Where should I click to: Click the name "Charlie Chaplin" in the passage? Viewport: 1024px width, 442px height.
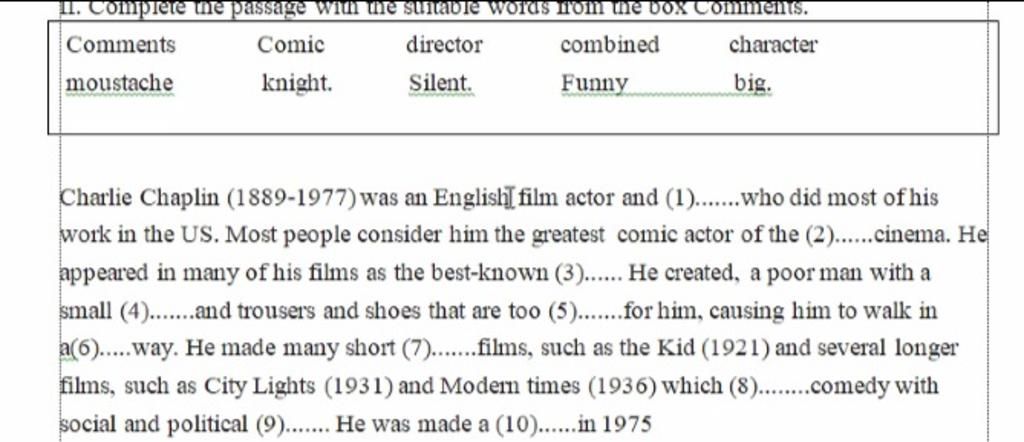140,198
